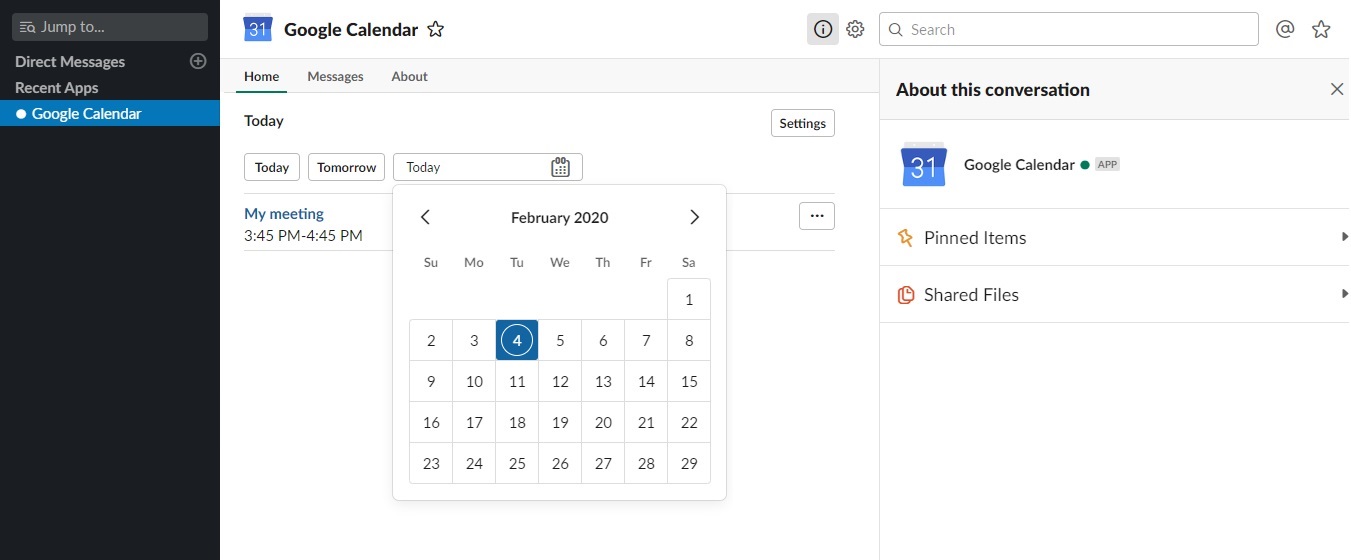The image size is (1351, 560).
Task: Click the Tomorrow button
Action: (x=346, y=167)
